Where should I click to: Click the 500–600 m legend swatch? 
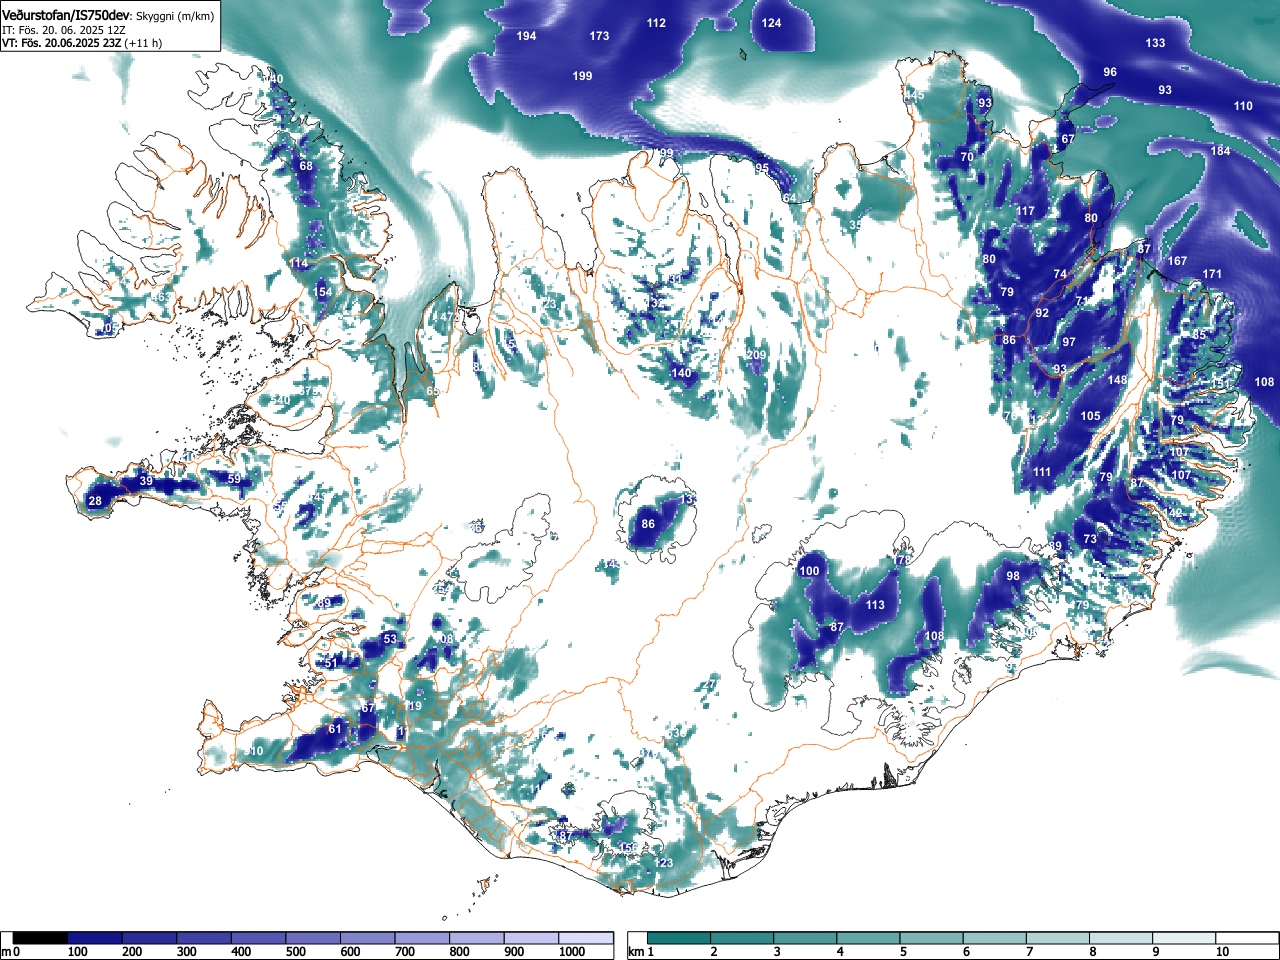(x=313, y=938)
